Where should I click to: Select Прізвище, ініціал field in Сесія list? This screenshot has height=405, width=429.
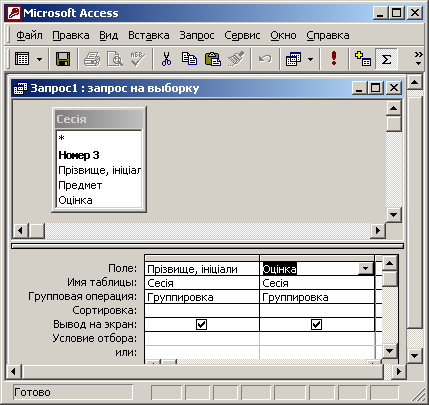pyautogui.click(x=99, y=170)
